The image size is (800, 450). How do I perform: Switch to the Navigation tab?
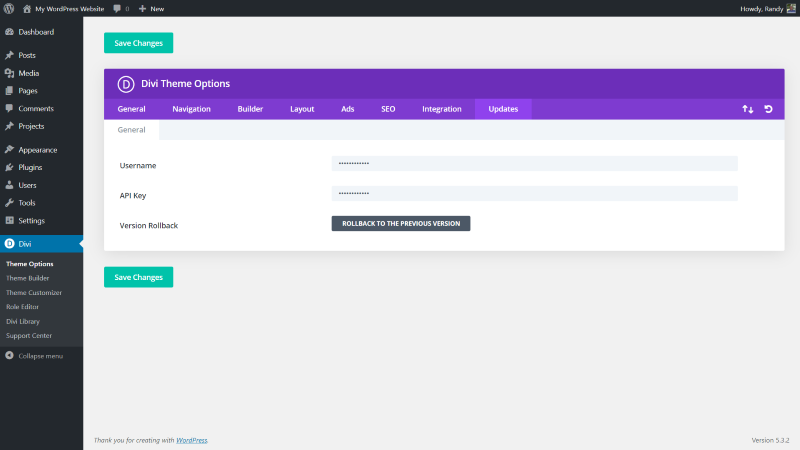[x=191, y=109]
